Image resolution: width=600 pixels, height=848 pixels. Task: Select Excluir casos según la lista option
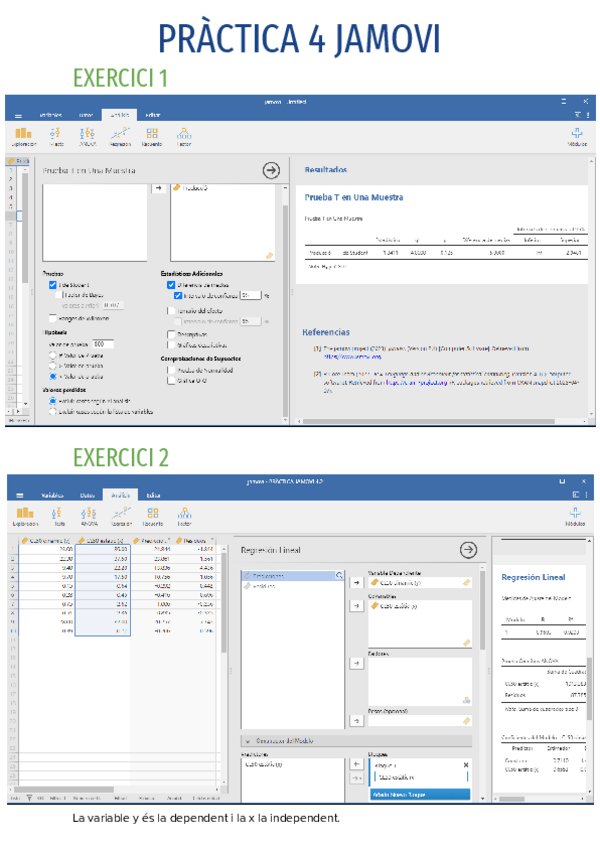coord(52,412)
